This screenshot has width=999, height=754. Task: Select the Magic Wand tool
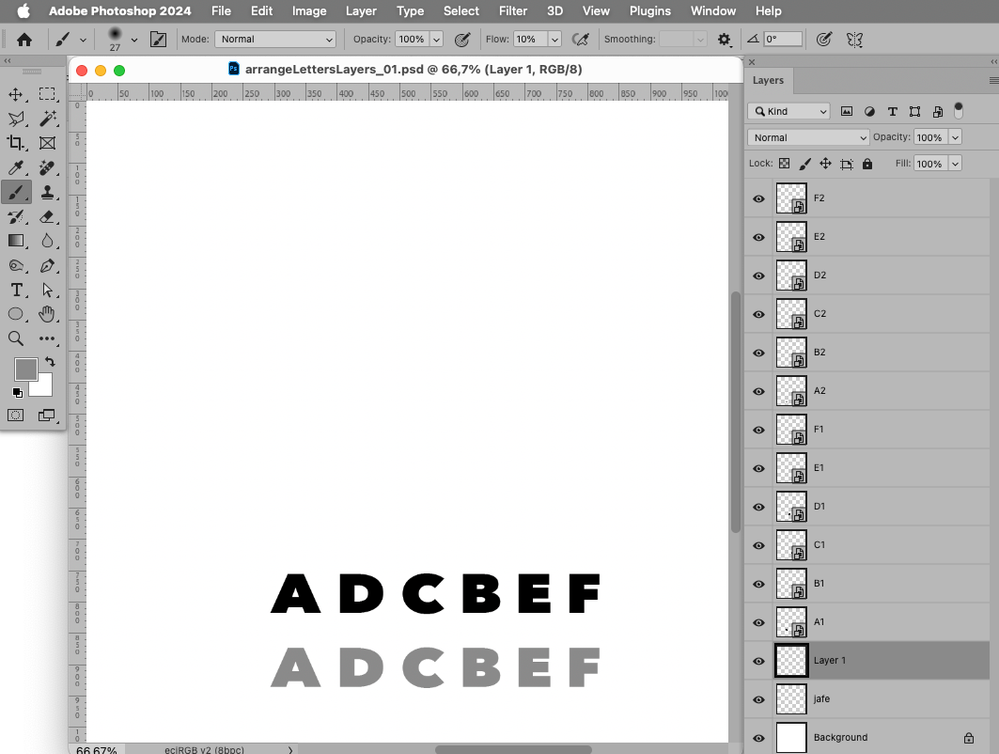click(47, 119)
